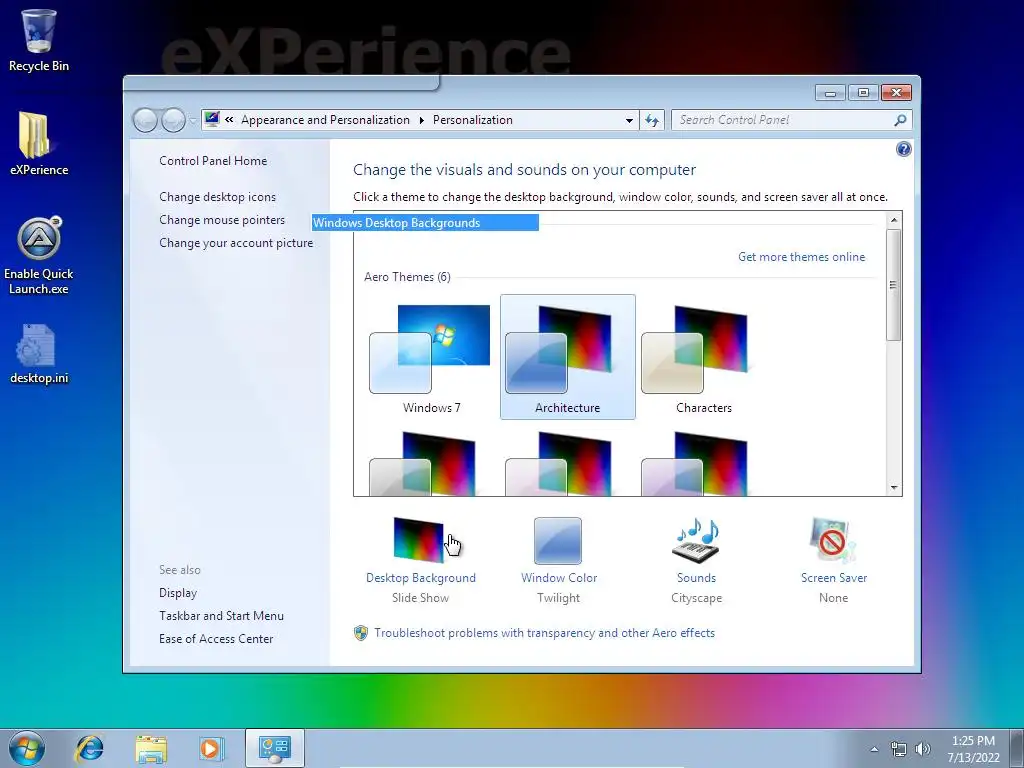Open the Screen Saver settings

(834, 560)
